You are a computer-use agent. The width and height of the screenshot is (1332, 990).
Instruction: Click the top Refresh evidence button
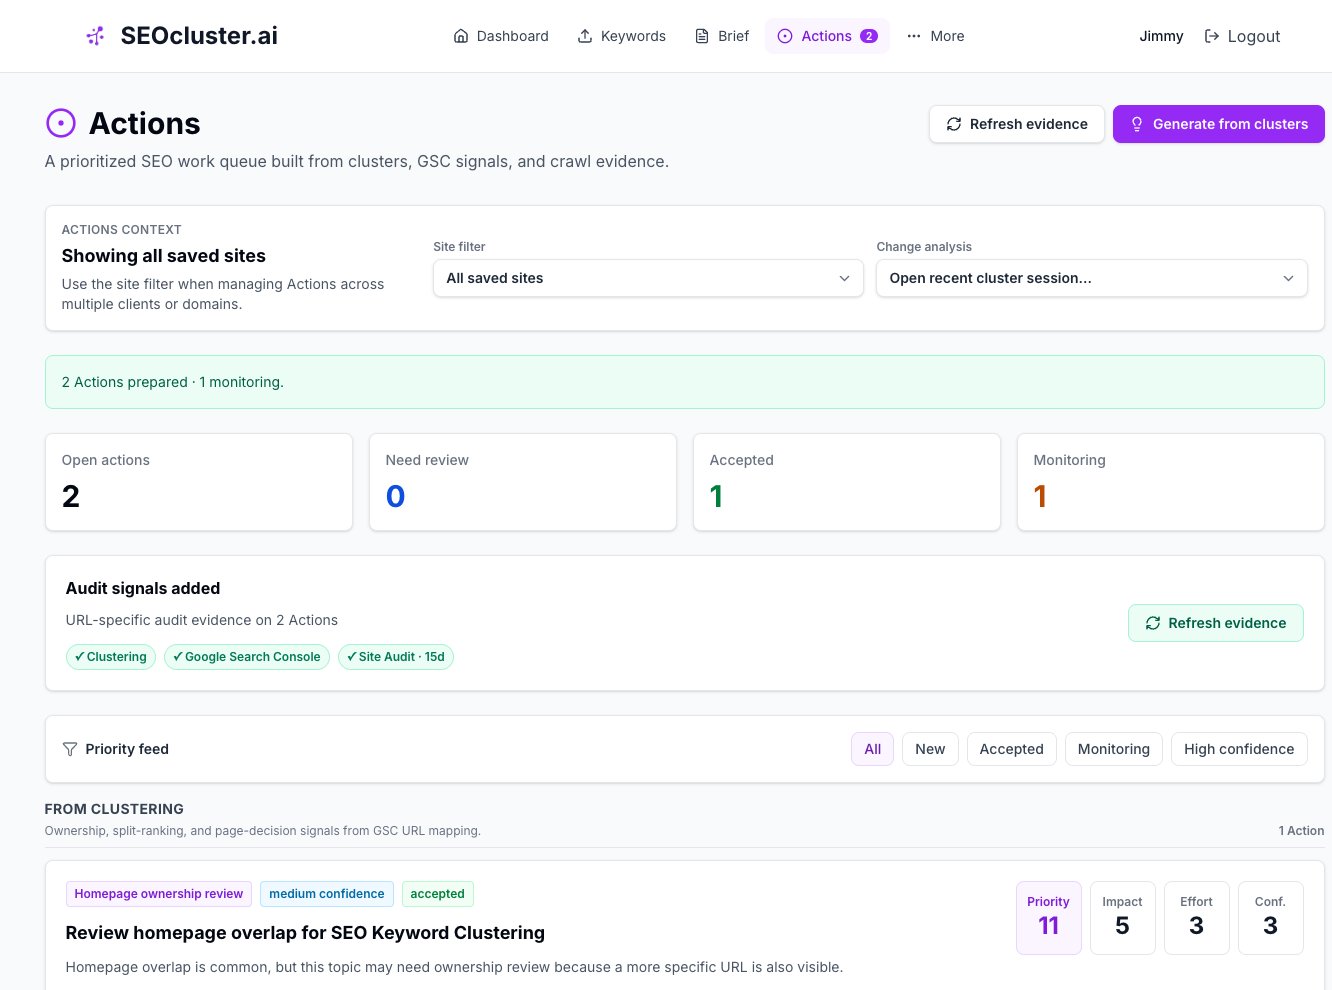tap(1017, 124)
